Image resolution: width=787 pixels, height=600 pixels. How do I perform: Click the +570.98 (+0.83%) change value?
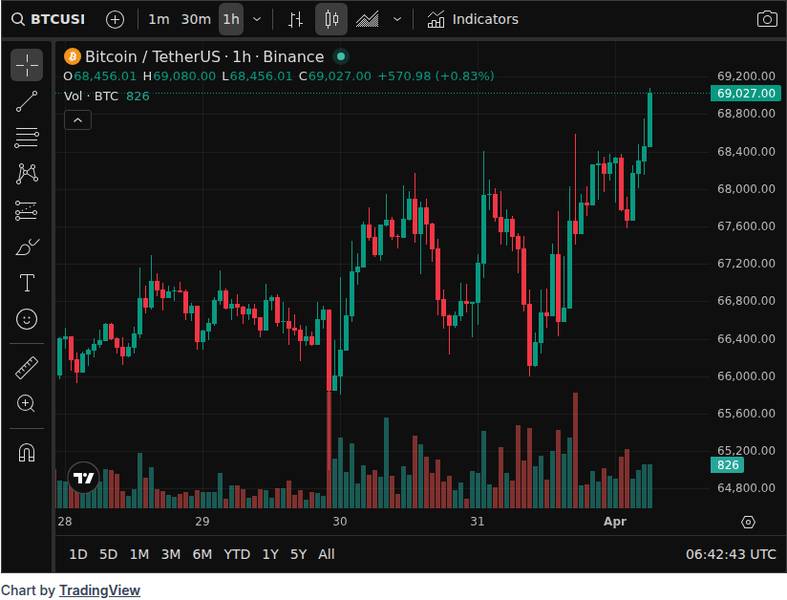pyautogui.click(x=436, y=76)
